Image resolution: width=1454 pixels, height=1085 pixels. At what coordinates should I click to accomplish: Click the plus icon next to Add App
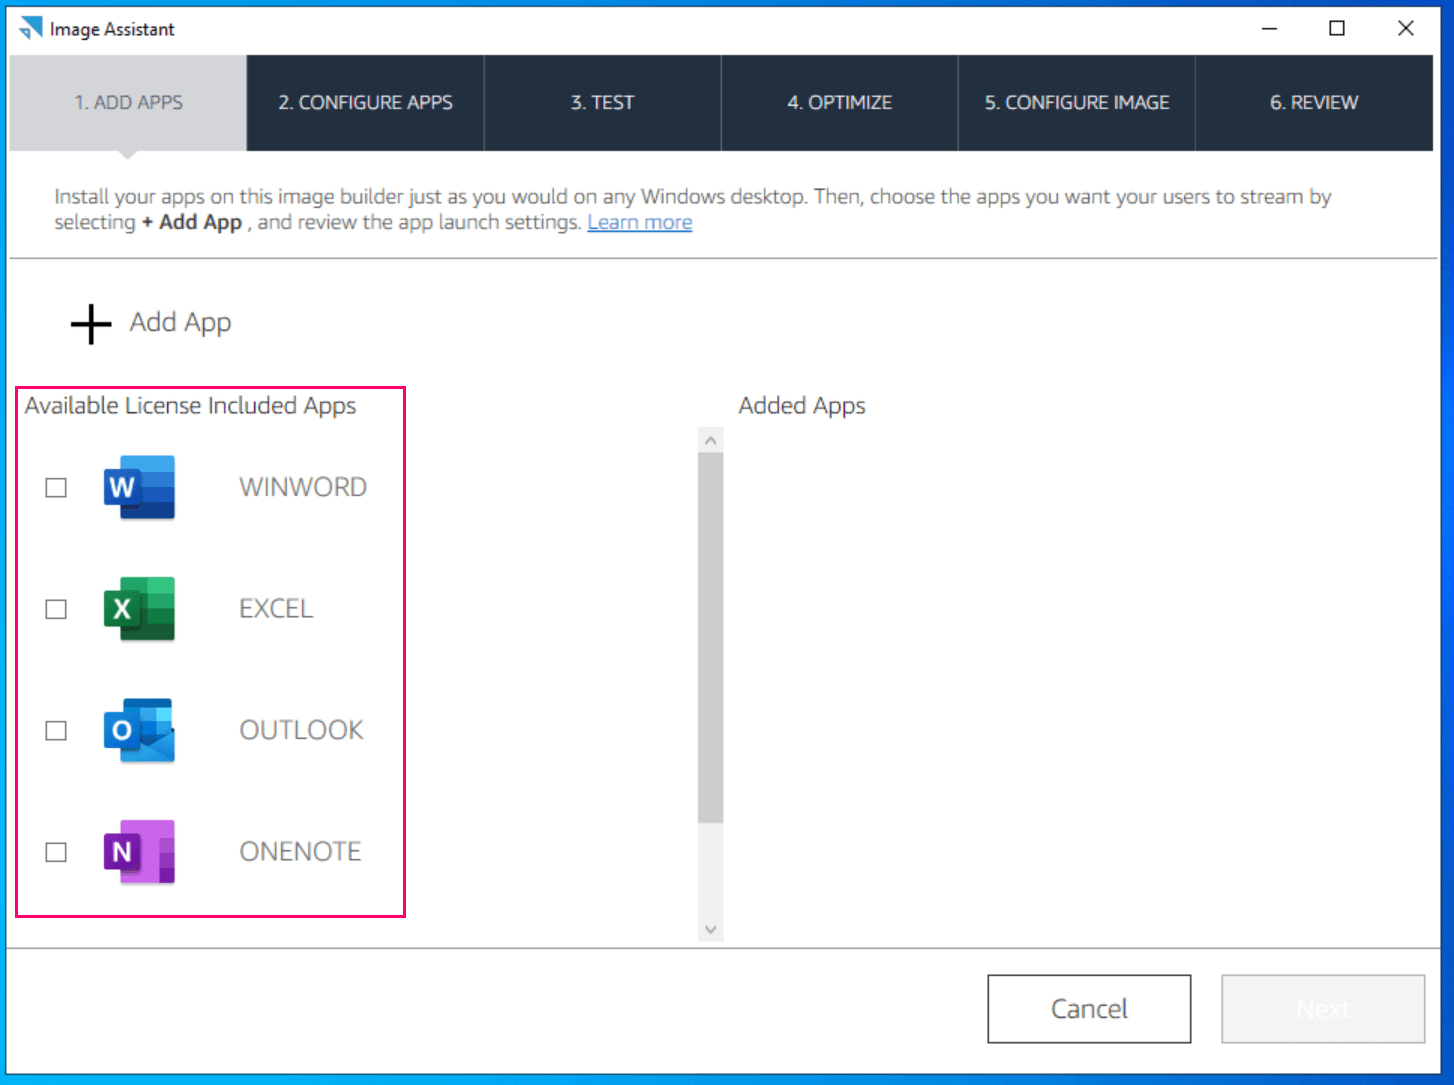pyautogui.click(x=89, y=322)
